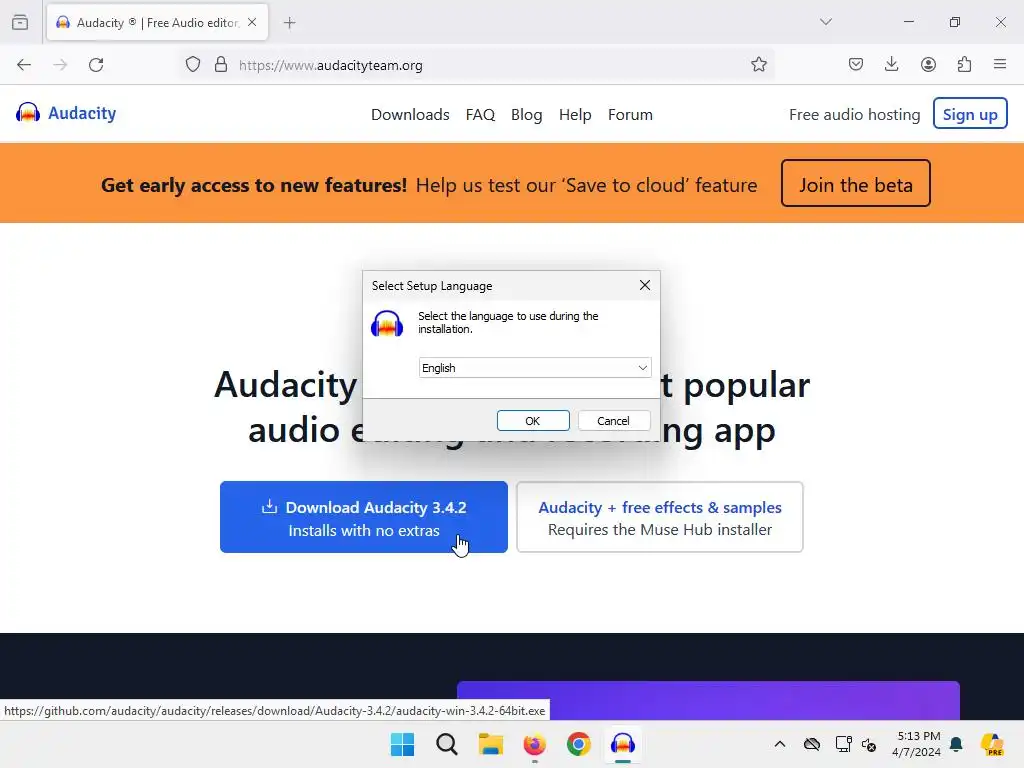Bookmark this page with star icon

tap(759, 65)
